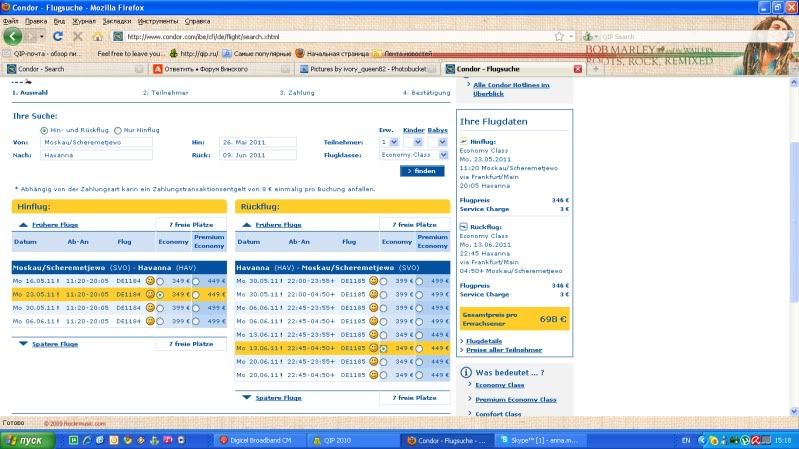Show Frühere Flüge under Hinflug
The height and width of the screenshot is (449, 799).
coord(55,225)
